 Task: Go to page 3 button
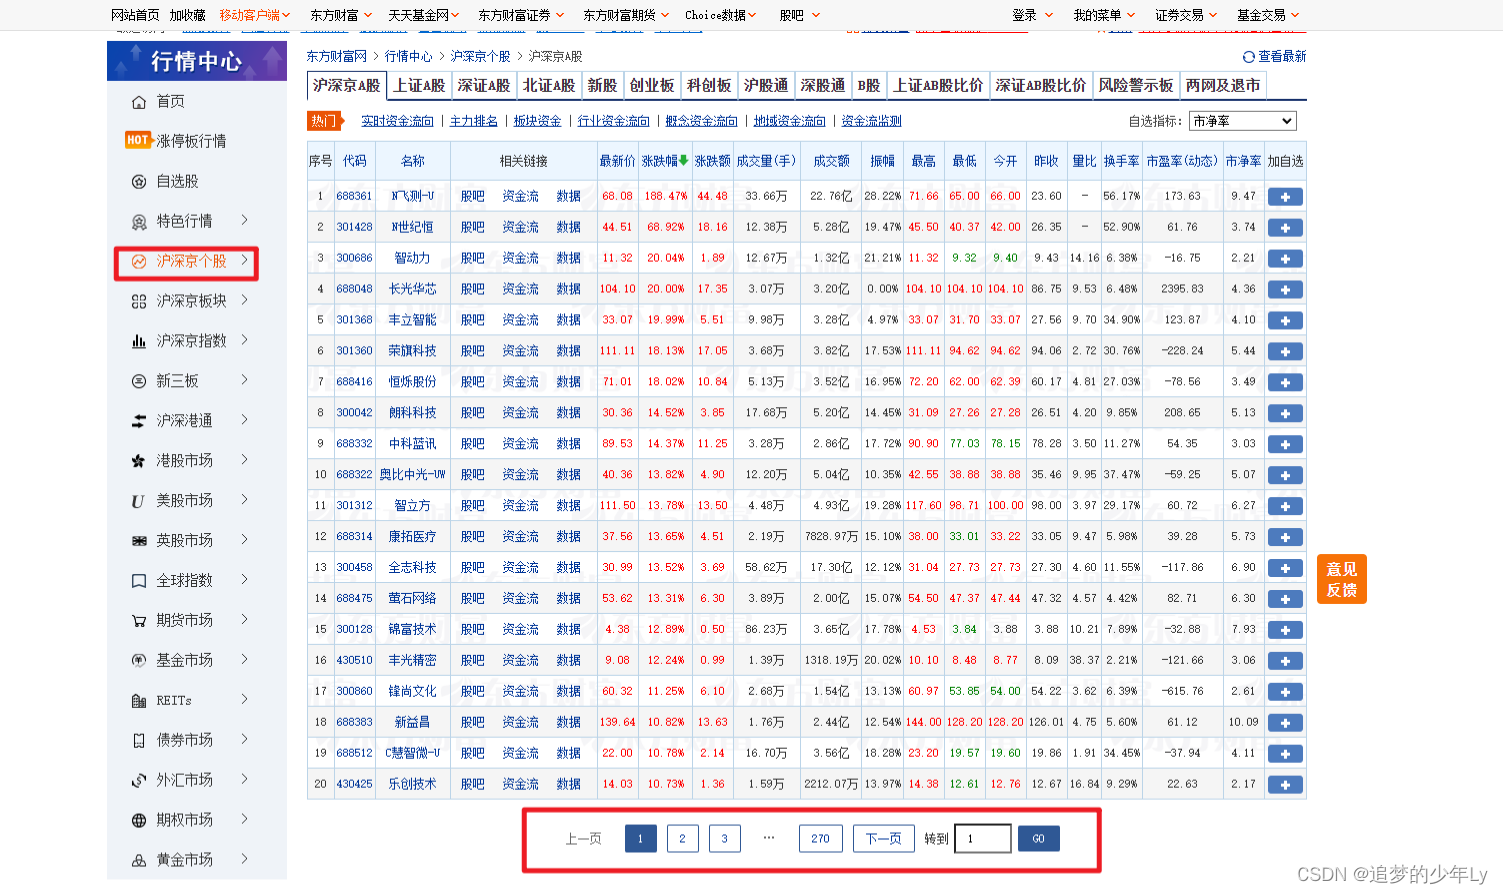pyautogui.click(x=725, y=839)
